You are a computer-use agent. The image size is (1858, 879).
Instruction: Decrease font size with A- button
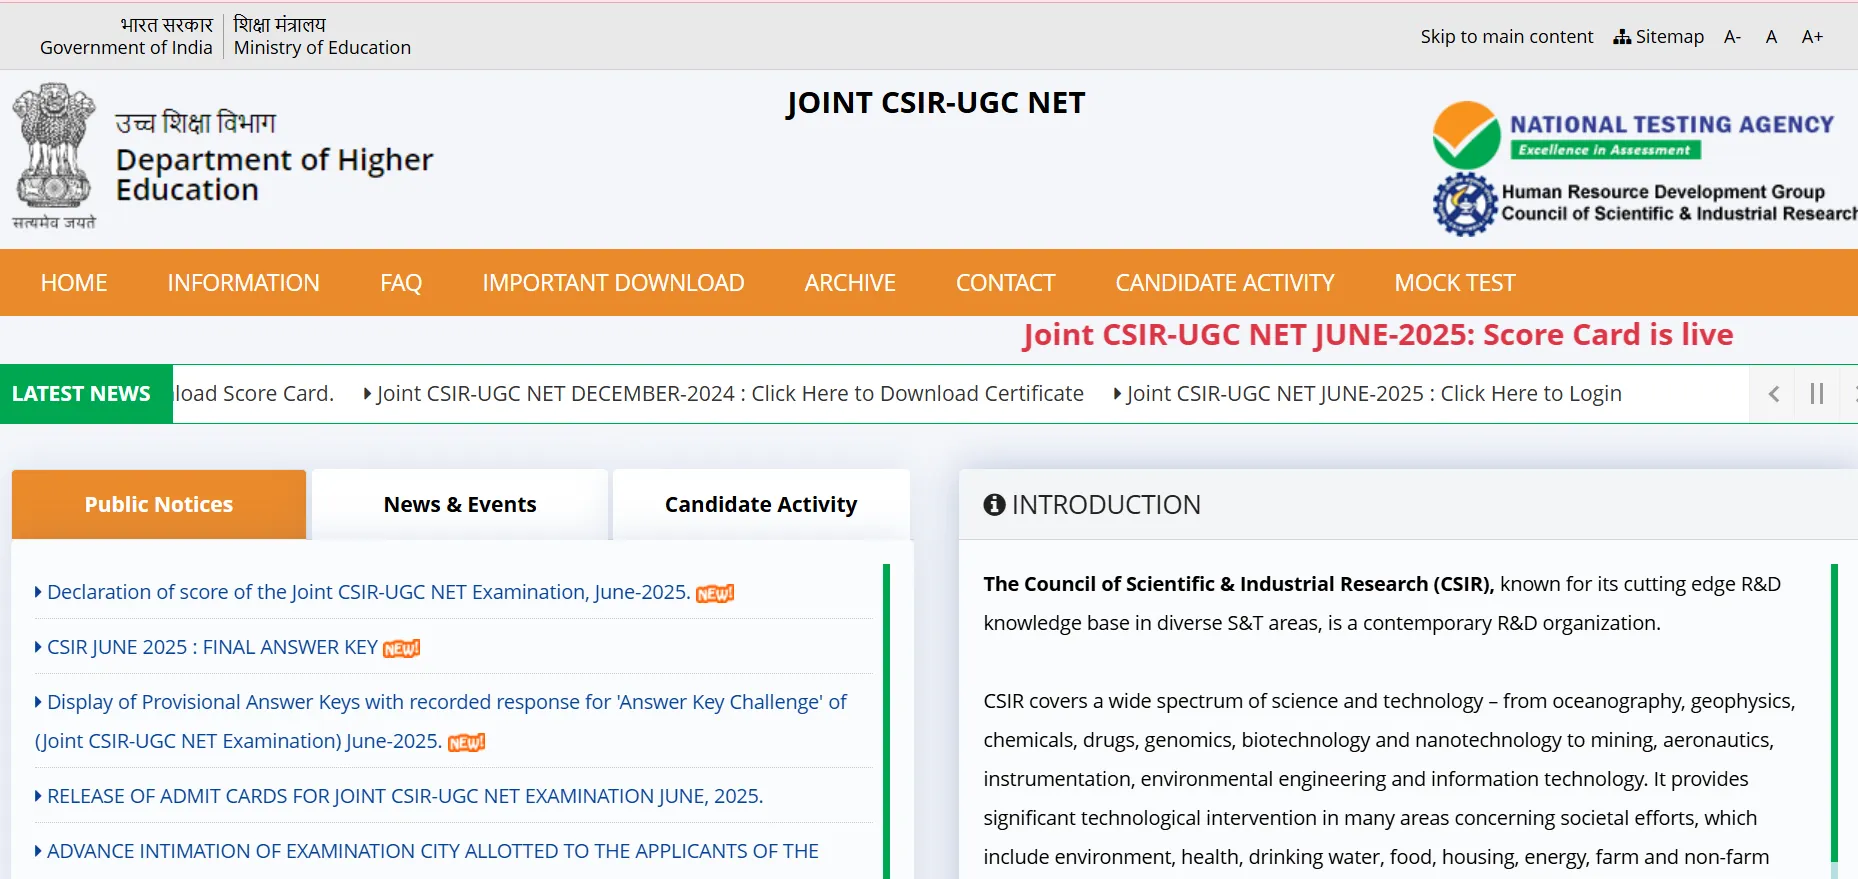click(1732, 37)
